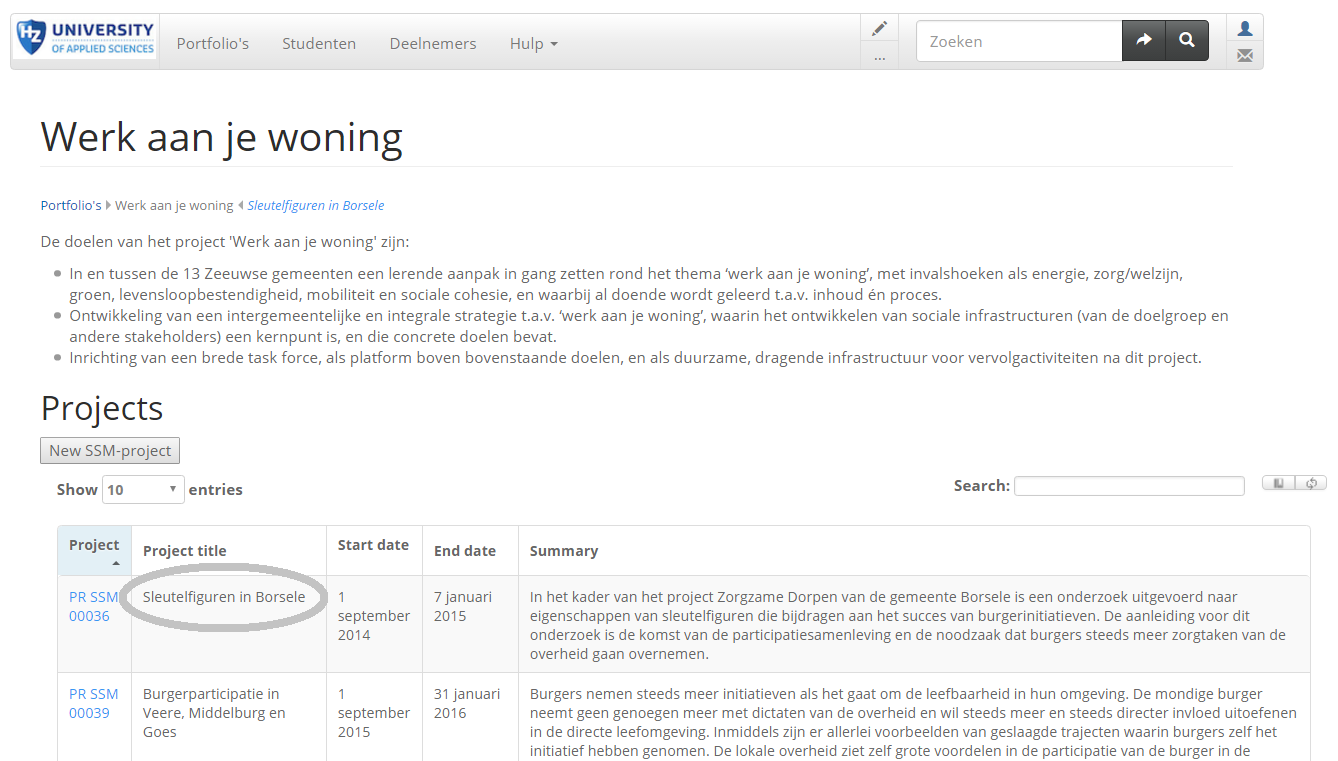Click the pencil edit icon
This screenshot has width=1338, height=761.
879,27
